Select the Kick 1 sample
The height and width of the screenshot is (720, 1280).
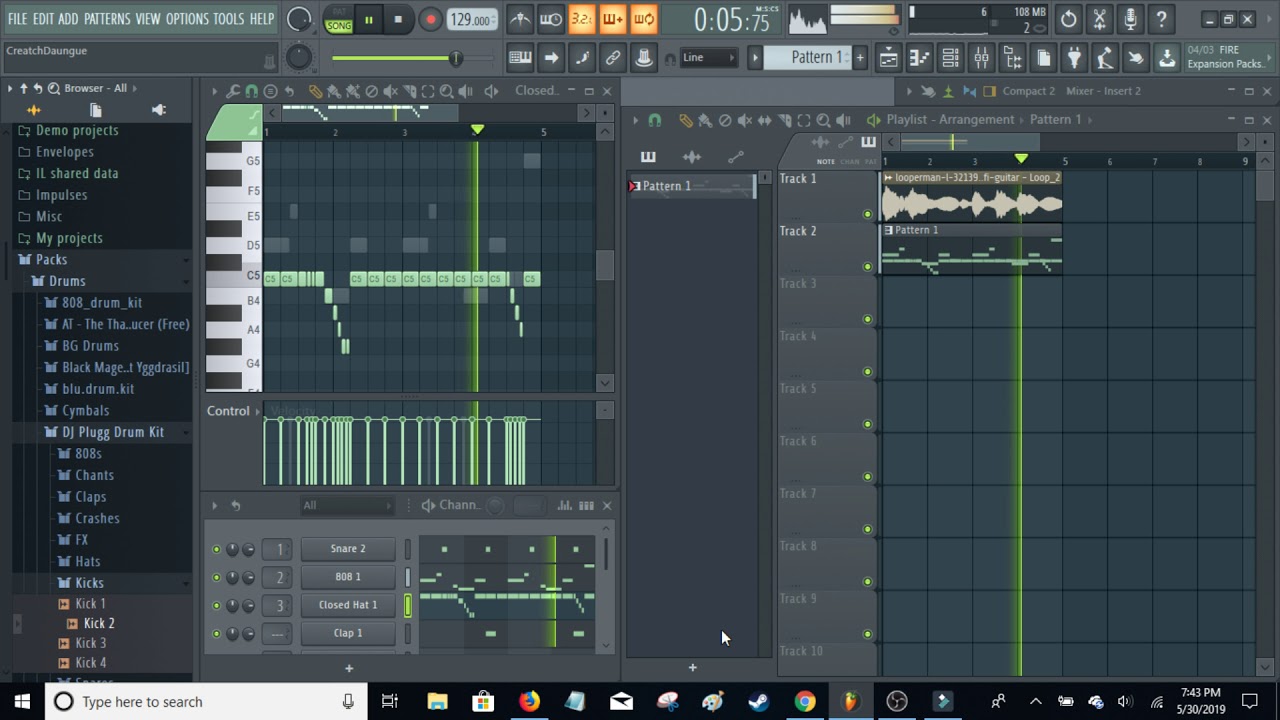[90, 603]
